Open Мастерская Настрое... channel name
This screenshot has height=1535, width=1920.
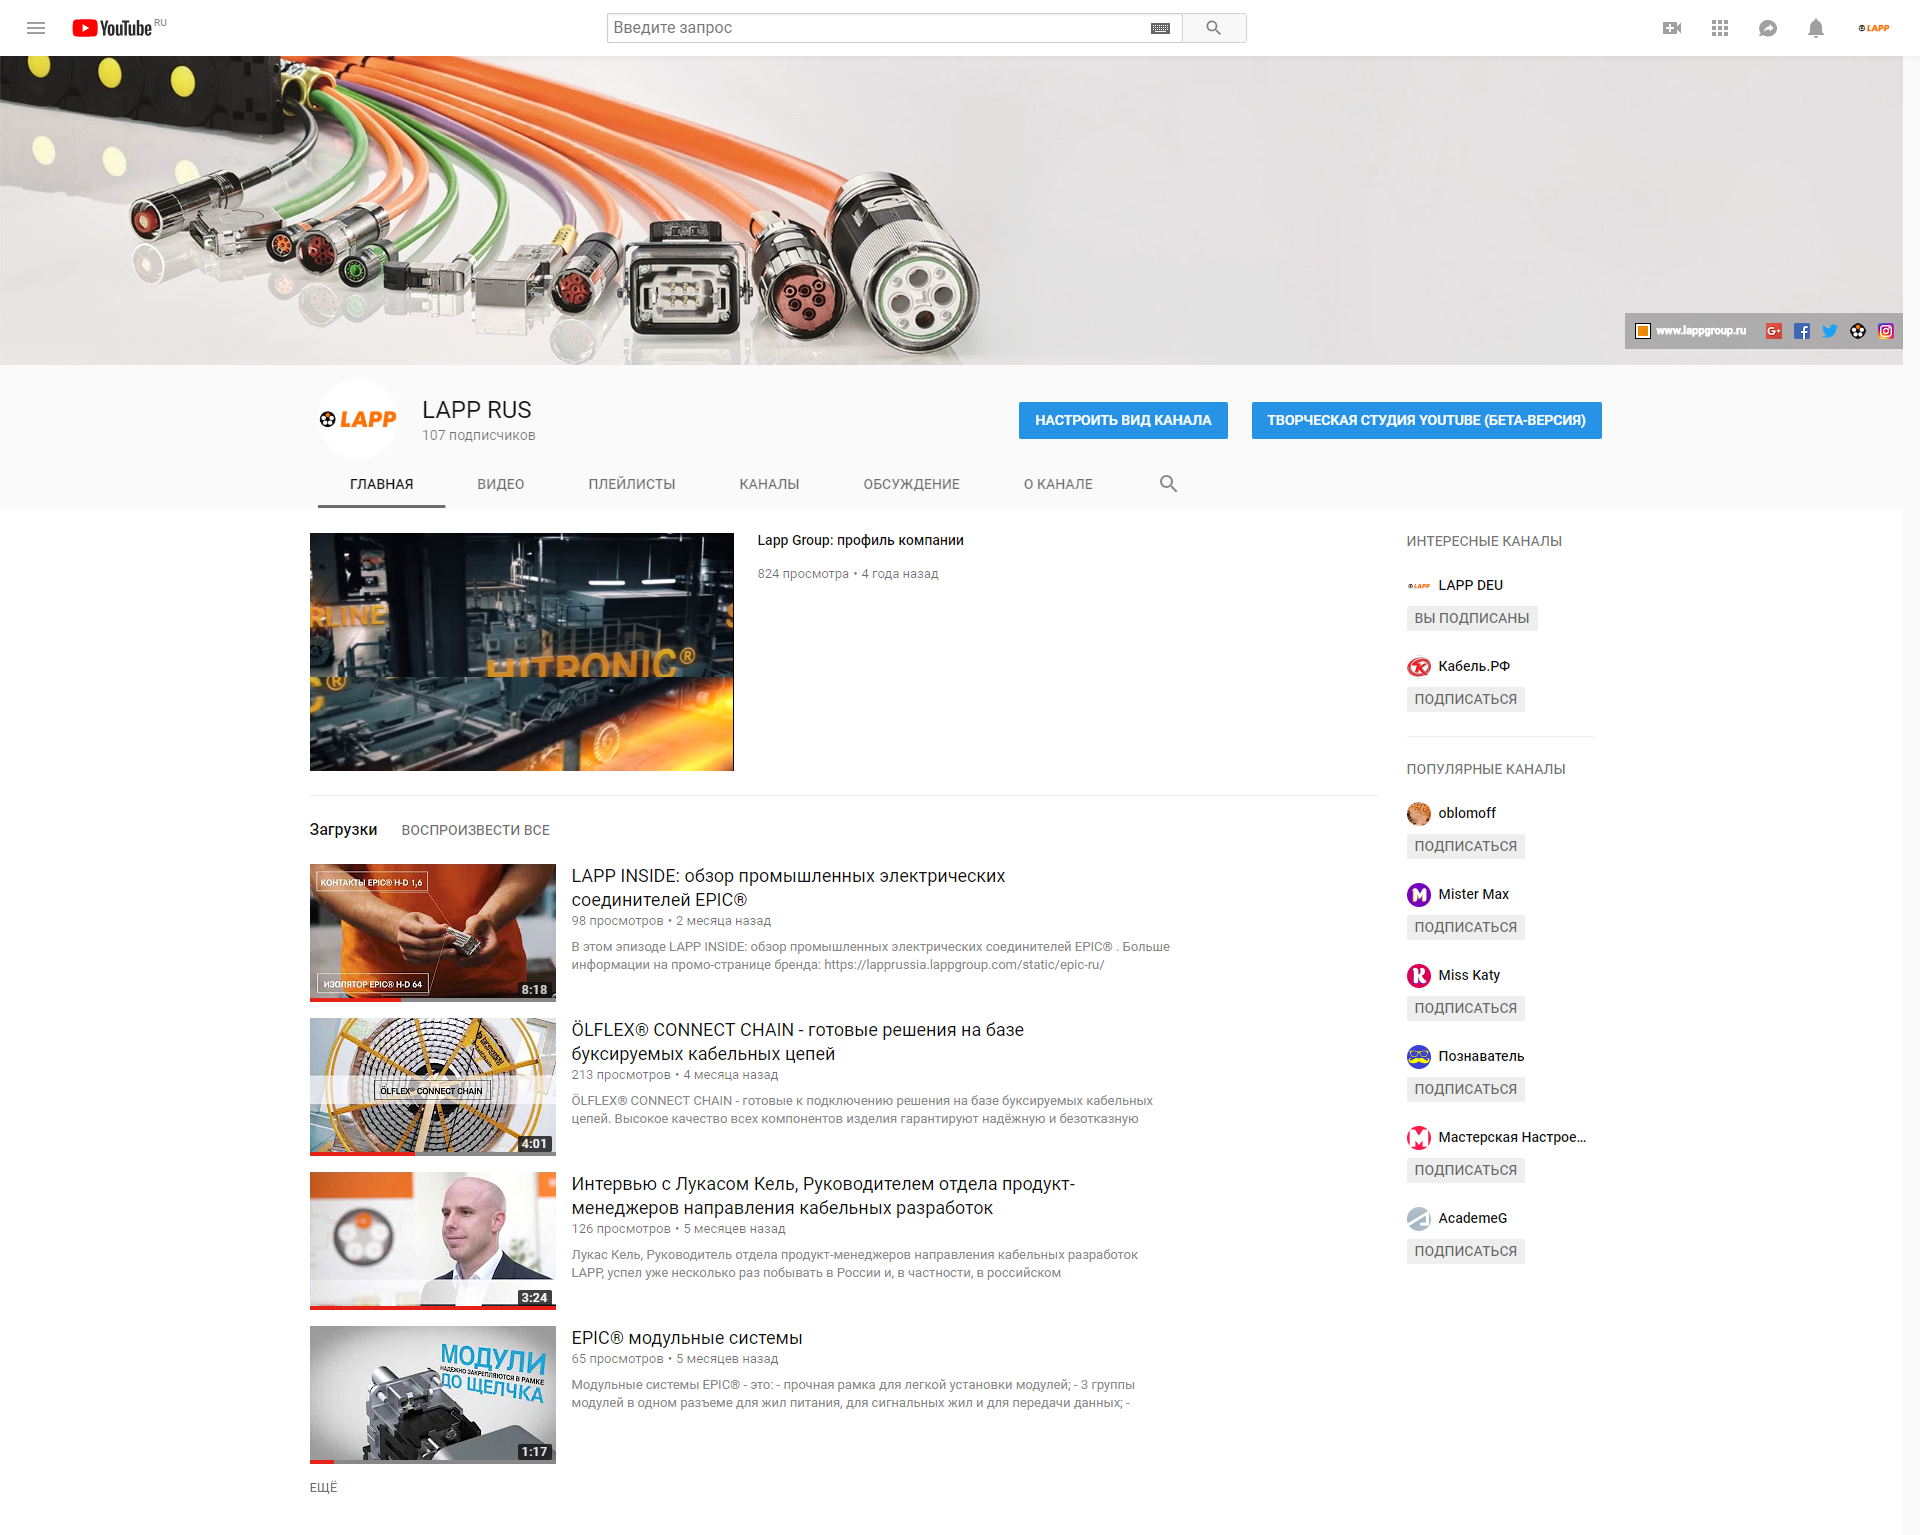pyautogui.click(x=1512, y=1137)
